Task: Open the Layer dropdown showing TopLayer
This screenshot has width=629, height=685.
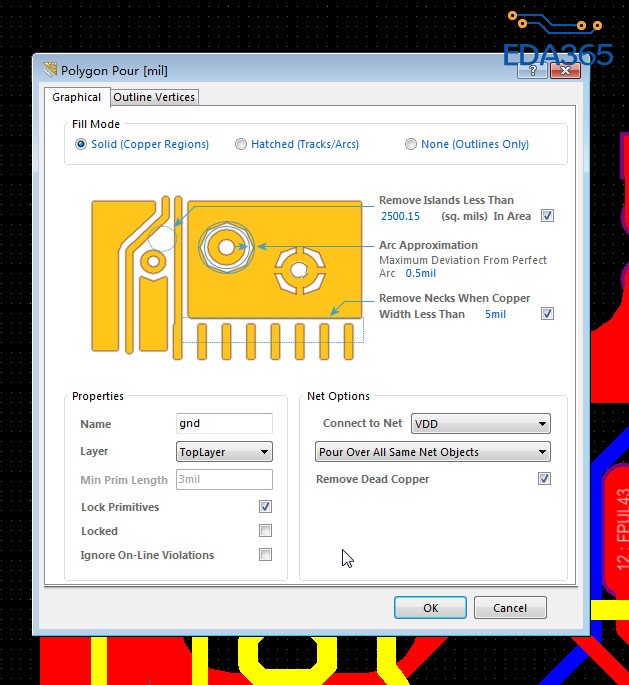Action: pyautogui.click(x=224, y=452)
